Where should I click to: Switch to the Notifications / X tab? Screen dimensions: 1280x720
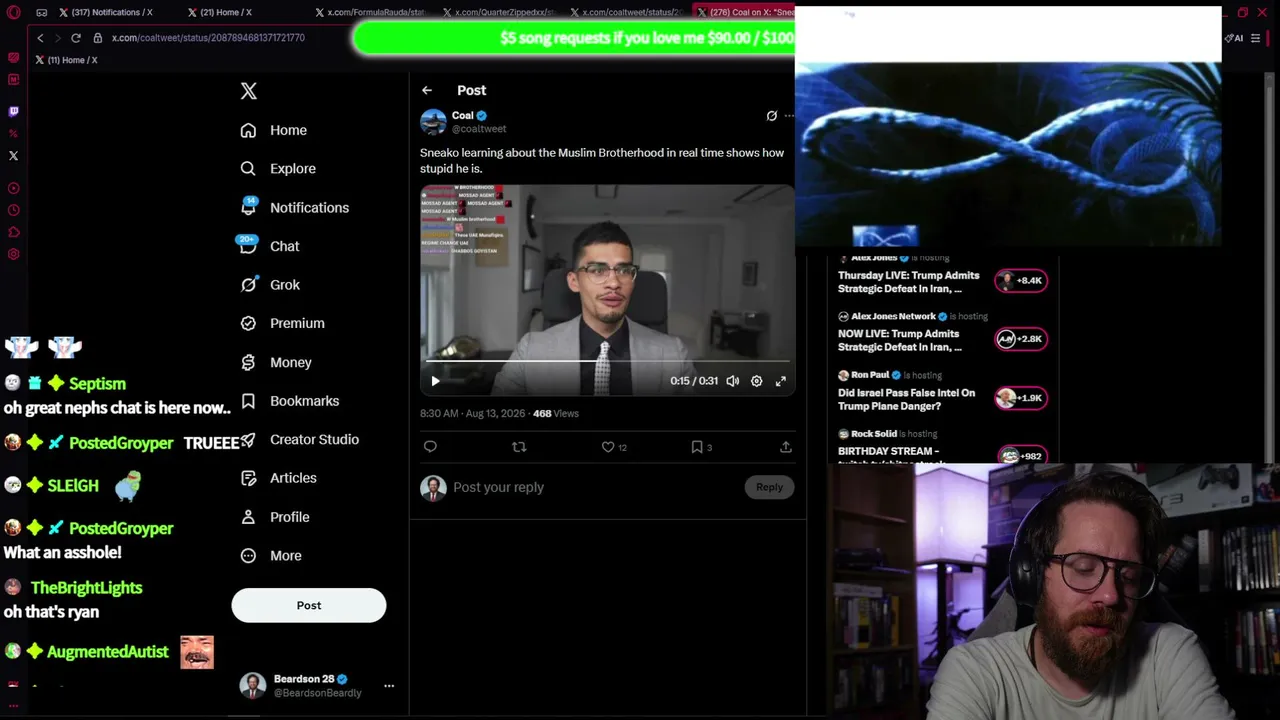[105, 12]
